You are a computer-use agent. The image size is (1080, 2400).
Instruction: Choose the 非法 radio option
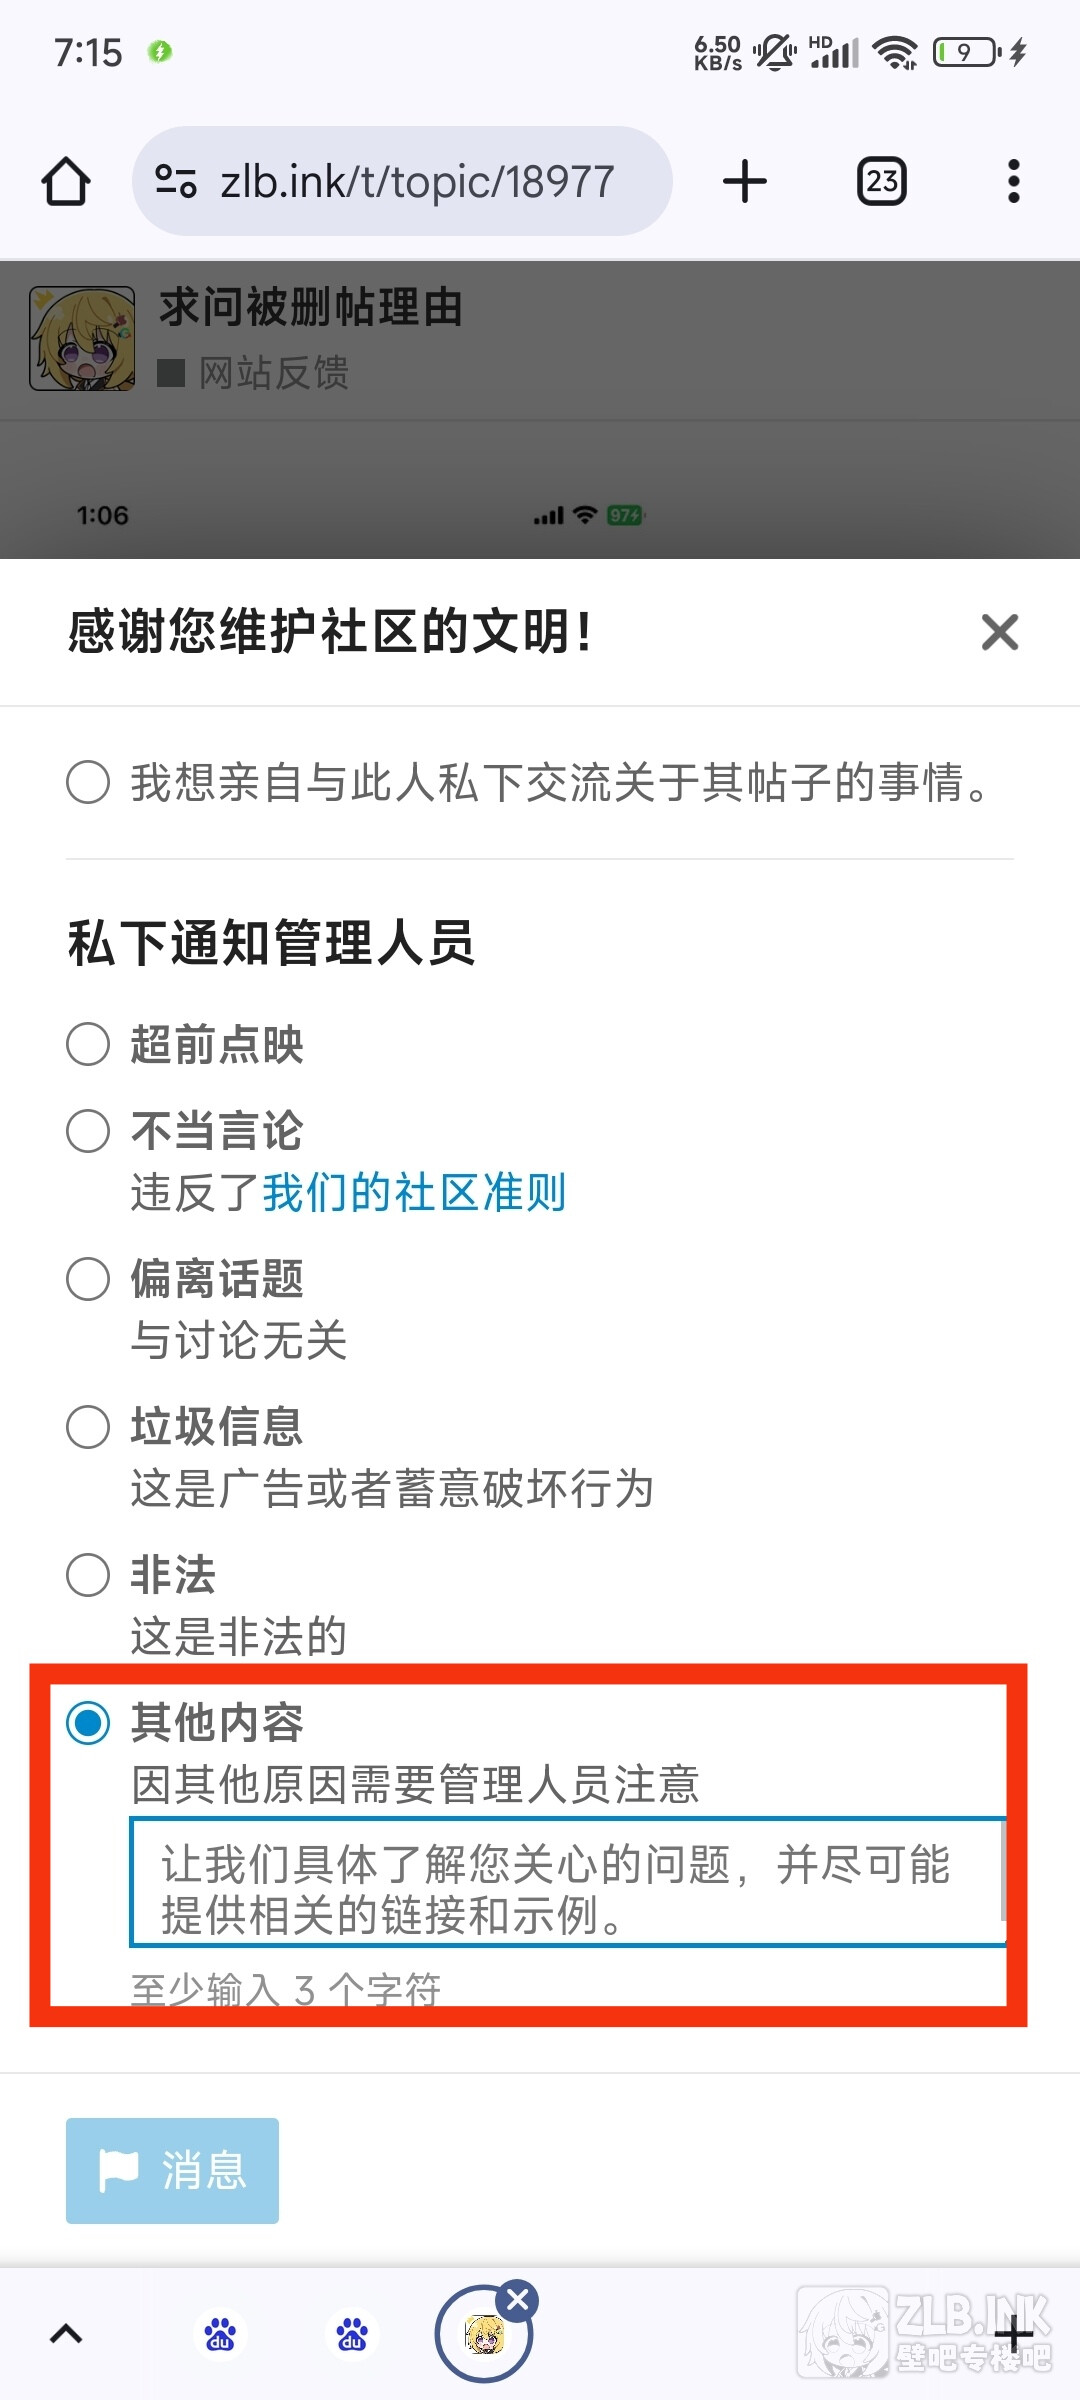click(x=88, y=1575)
